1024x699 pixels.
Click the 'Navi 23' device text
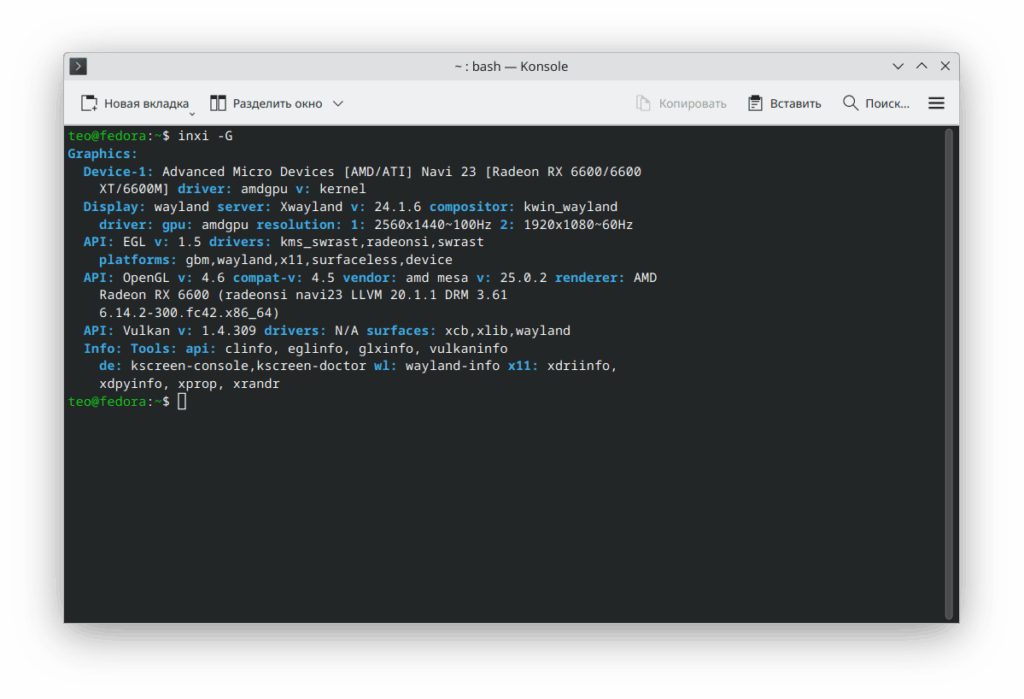[449, 171]
